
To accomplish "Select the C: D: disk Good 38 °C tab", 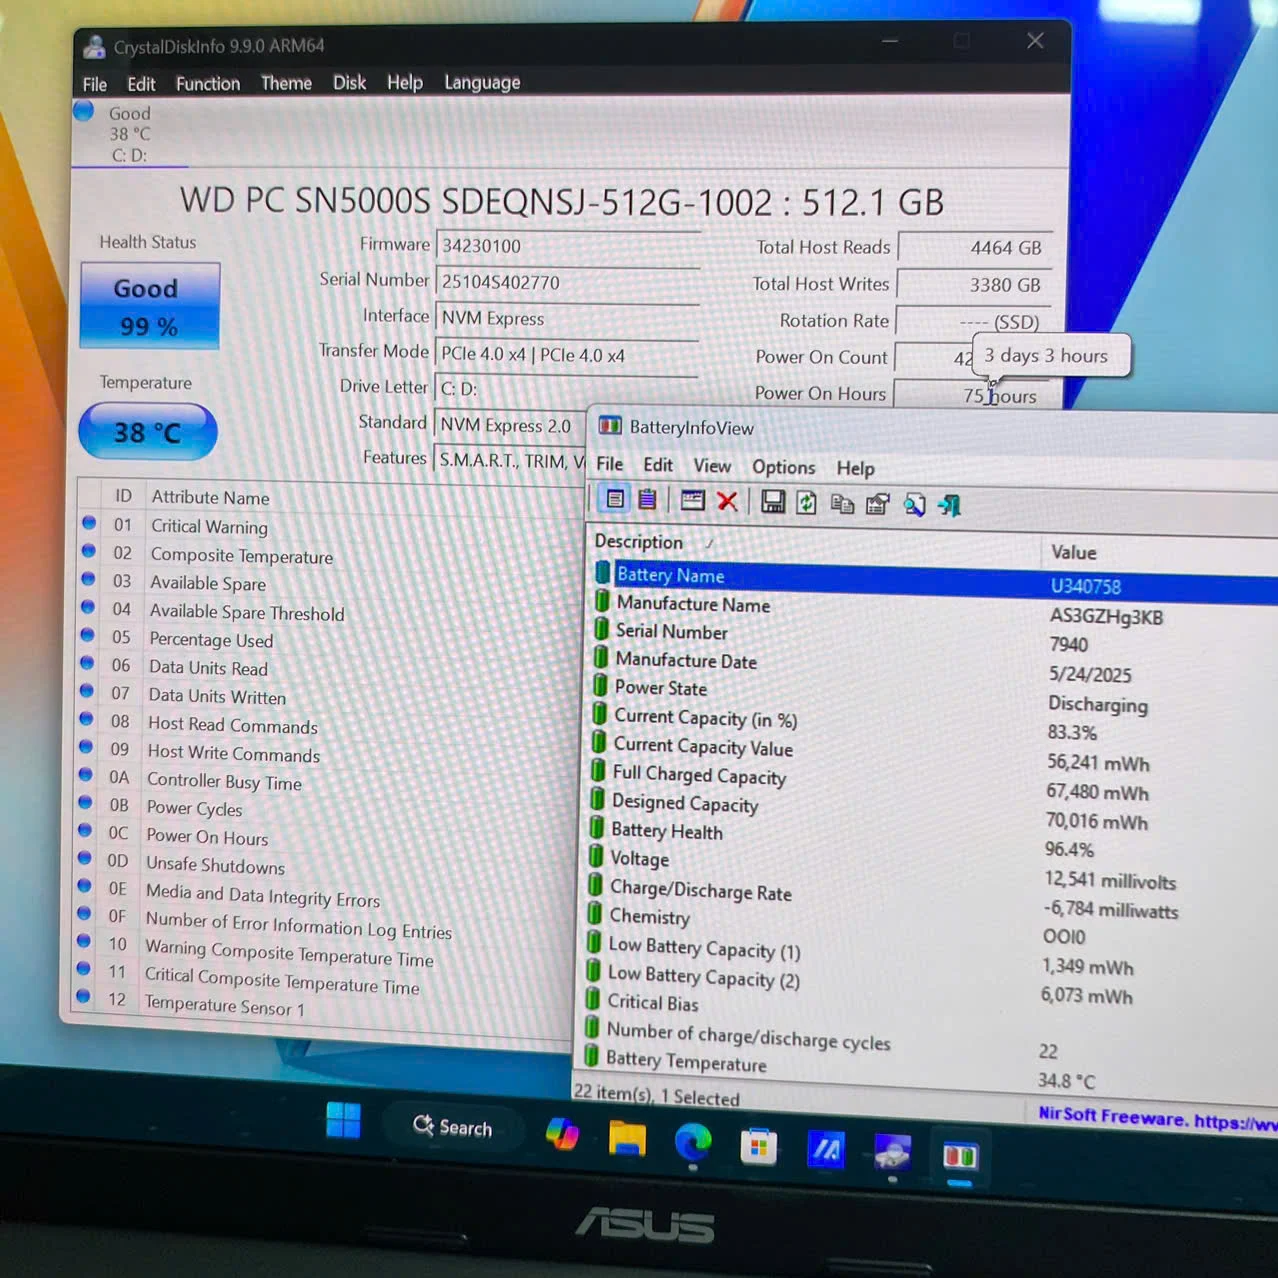I will [130, 133].
